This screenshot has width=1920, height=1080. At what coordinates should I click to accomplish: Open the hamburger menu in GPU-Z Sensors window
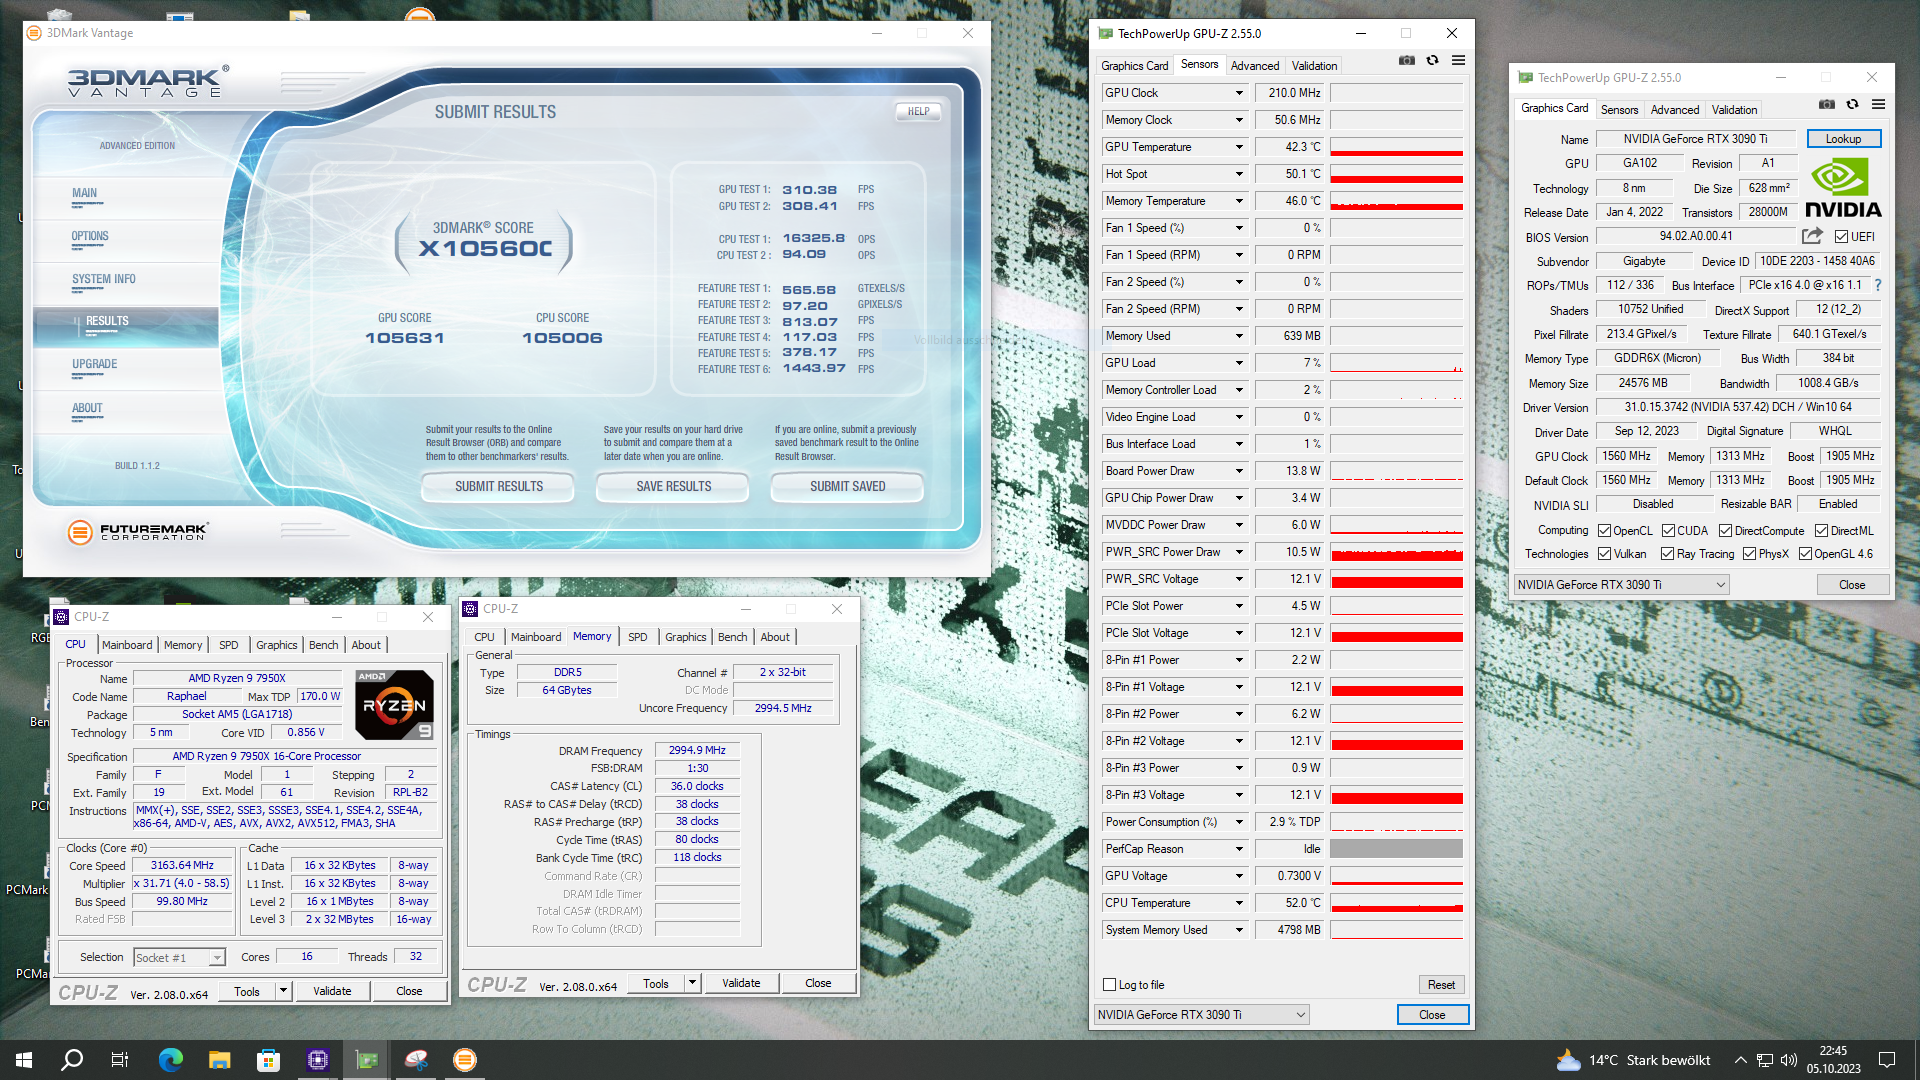click(x=1458, y=61)
